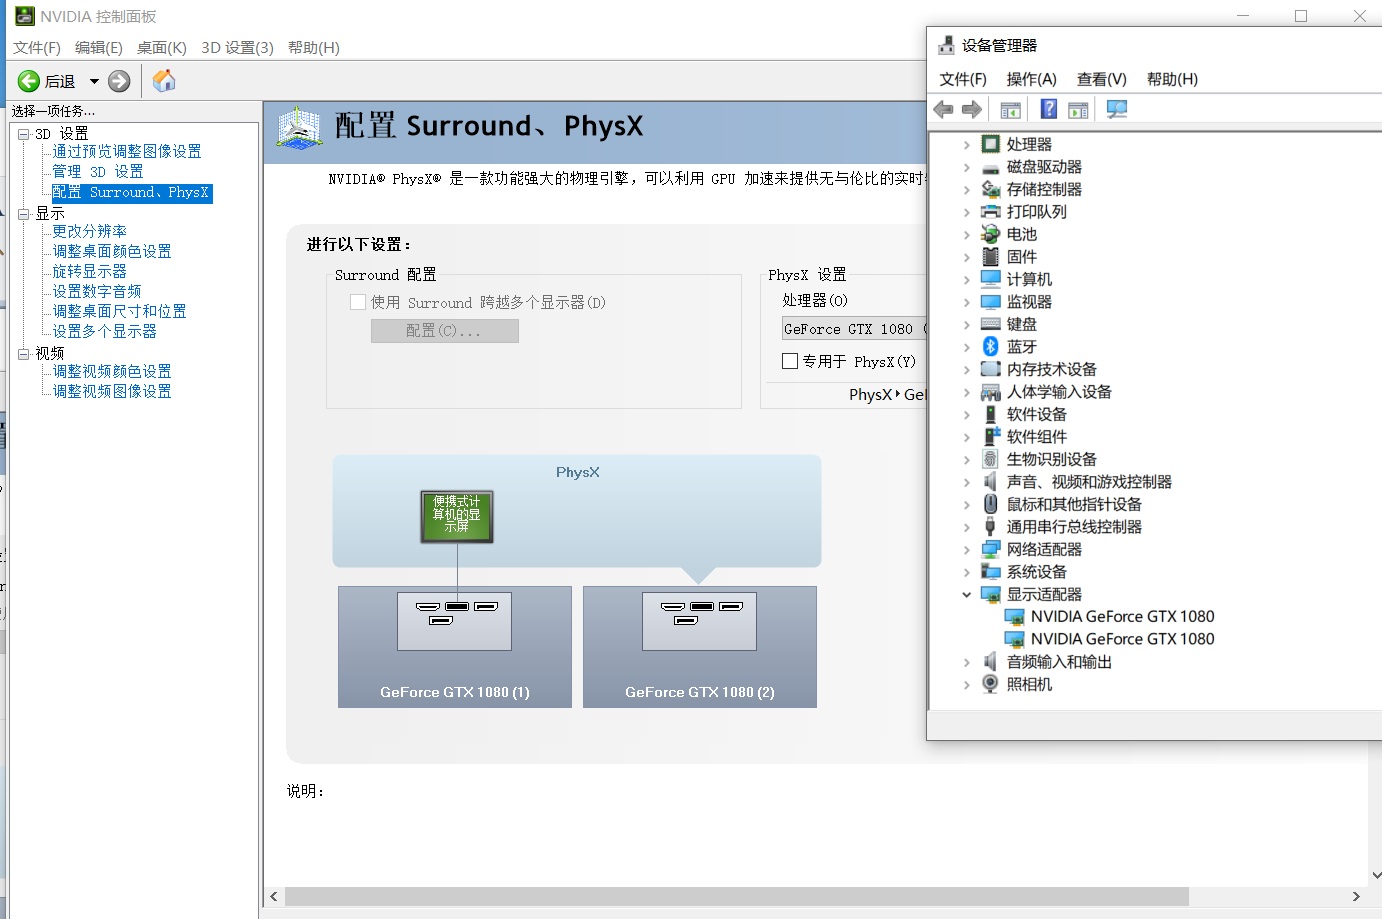
Task: Select the 蓝牙 Bluetooth icon
Action: [x=990, y=347]
